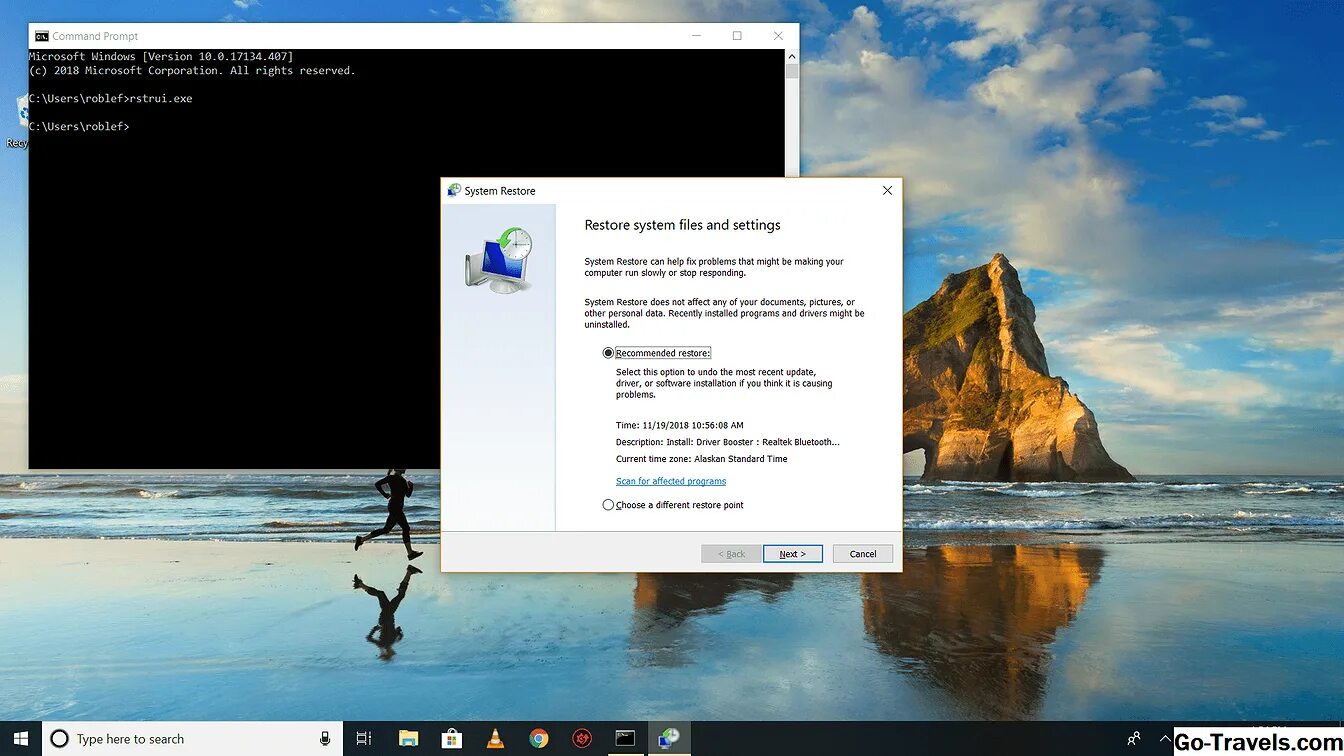Launch Microsoft Store from the taskbar
This screenshot has width=1344, height=756.
point(451,739)
